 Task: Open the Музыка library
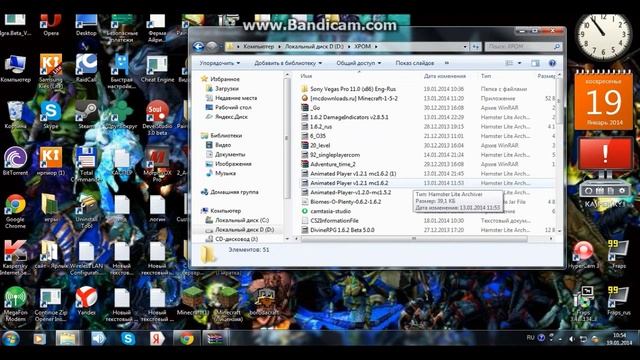pos(225,173)
